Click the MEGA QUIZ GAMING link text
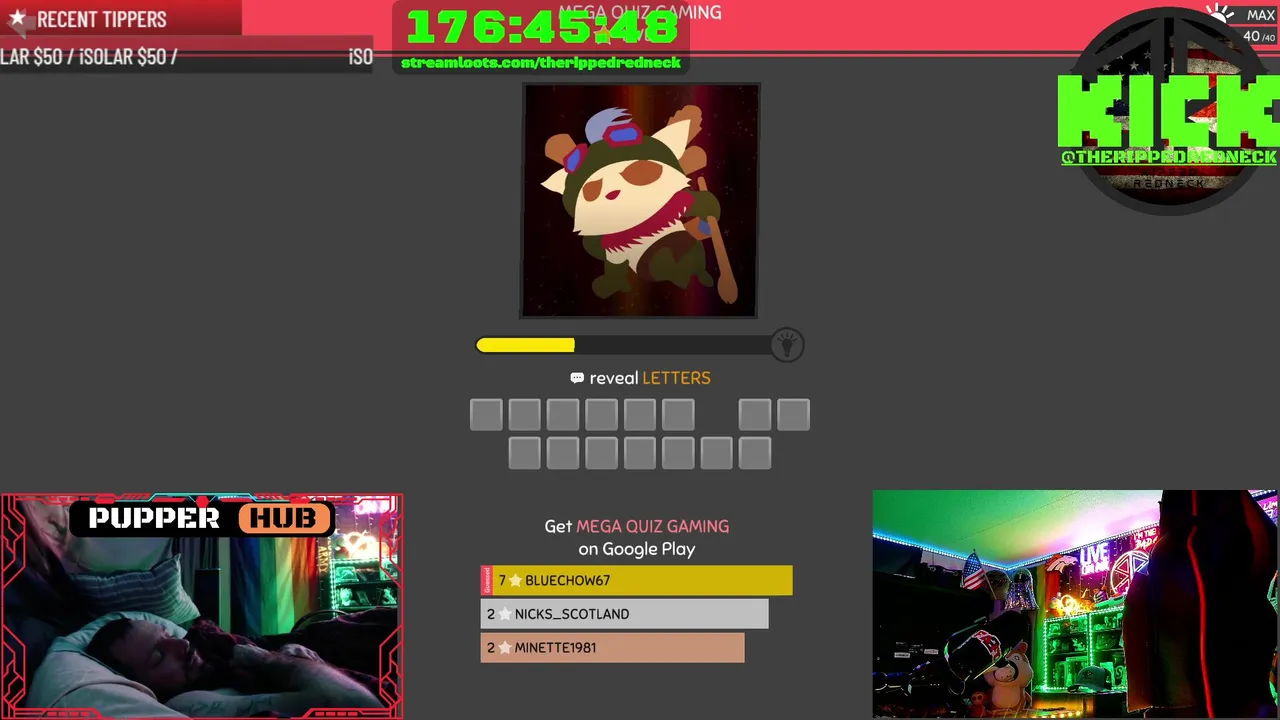This screenshot has height=720, width=1280. click(x=652, y=526)
